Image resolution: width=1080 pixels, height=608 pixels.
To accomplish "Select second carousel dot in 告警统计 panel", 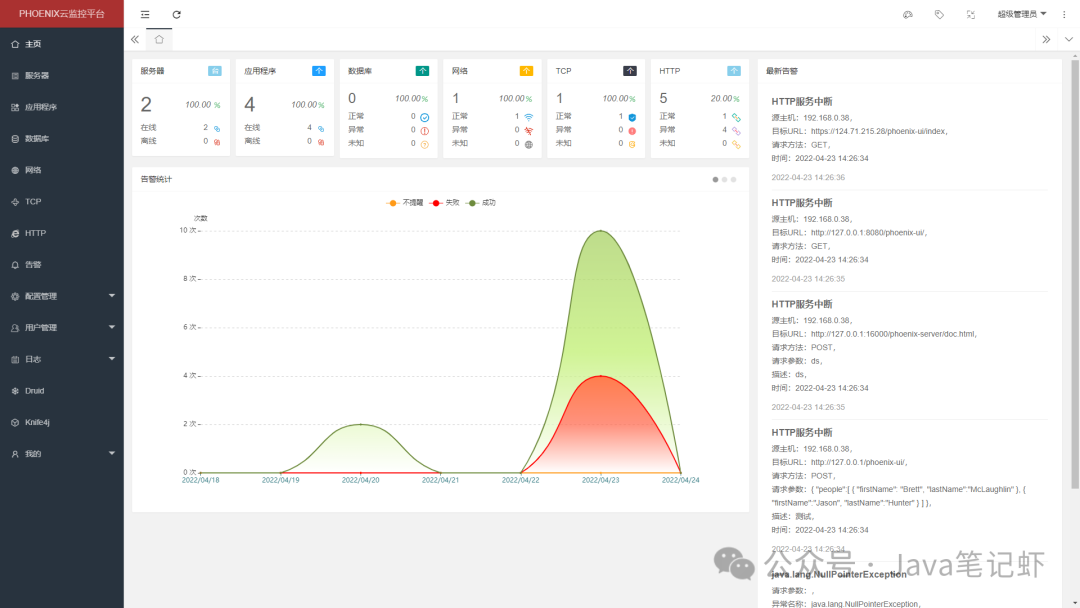I will 725,180.
